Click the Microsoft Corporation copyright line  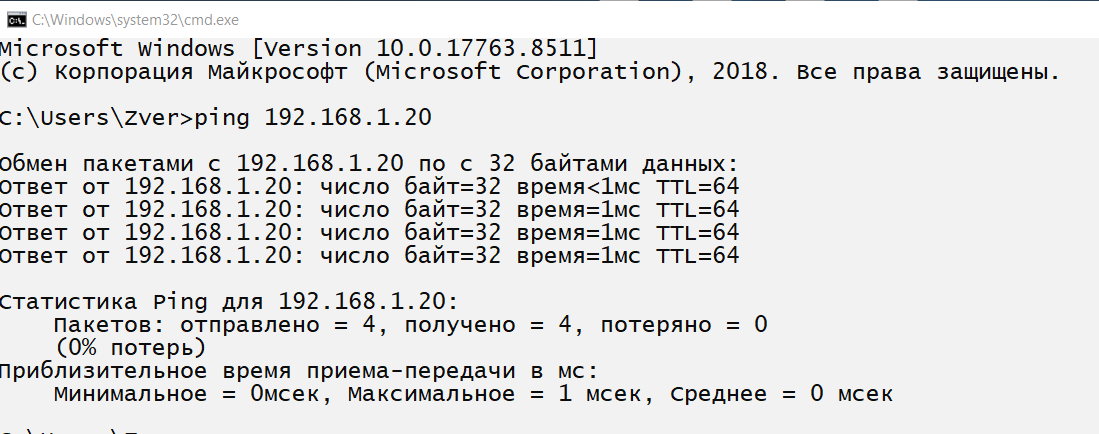(529, 72)
